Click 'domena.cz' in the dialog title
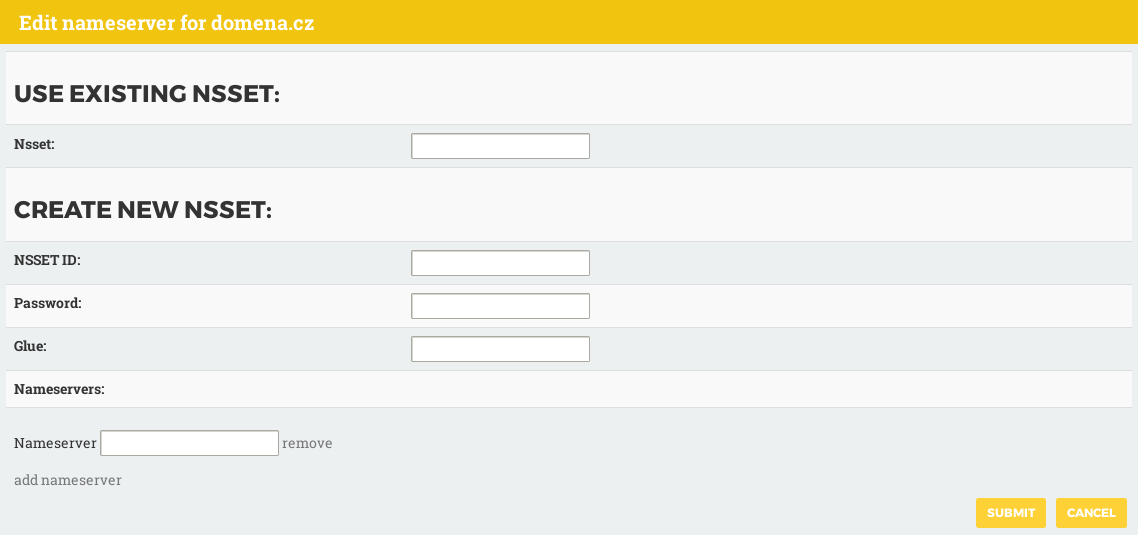Viewport: 1138px width, 535px height. click(x=263, y=23)
